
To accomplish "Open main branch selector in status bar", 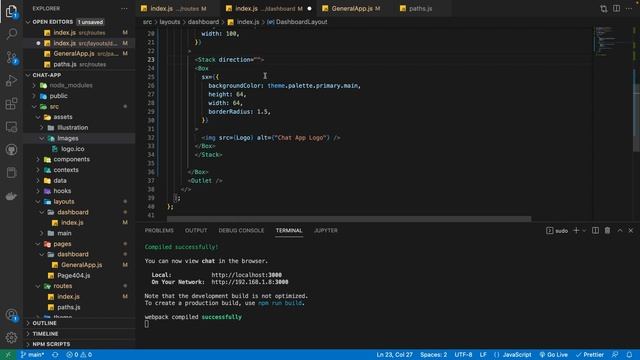I will (x=33, y=355).
